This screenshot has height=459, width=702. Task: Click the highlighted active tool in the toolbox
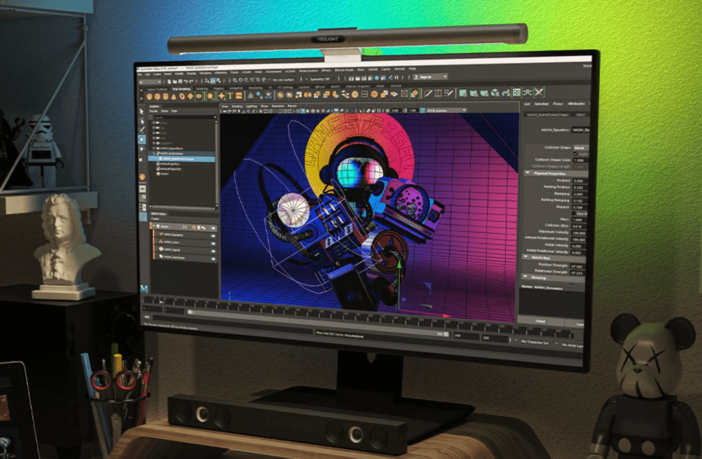pos(141,139)
